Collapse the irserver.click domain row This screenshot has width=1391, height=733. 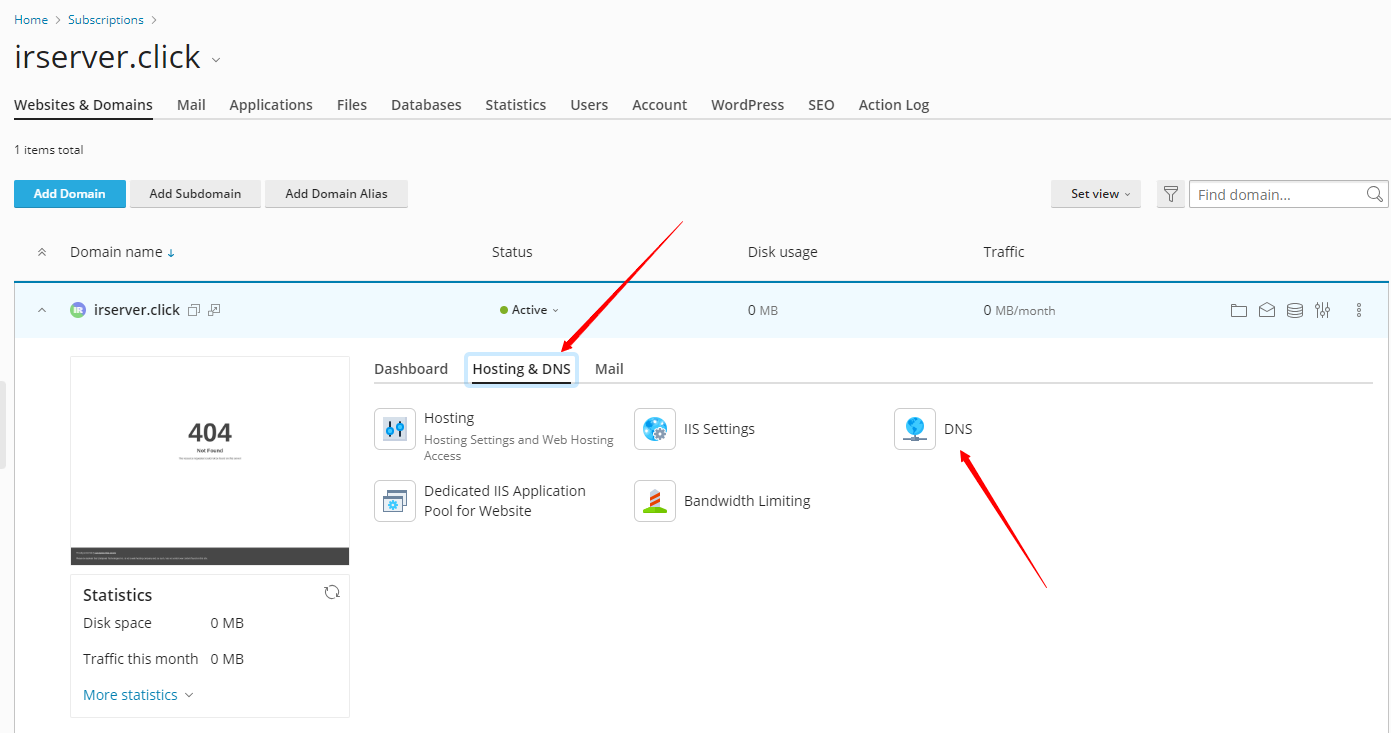pos(42,310)
